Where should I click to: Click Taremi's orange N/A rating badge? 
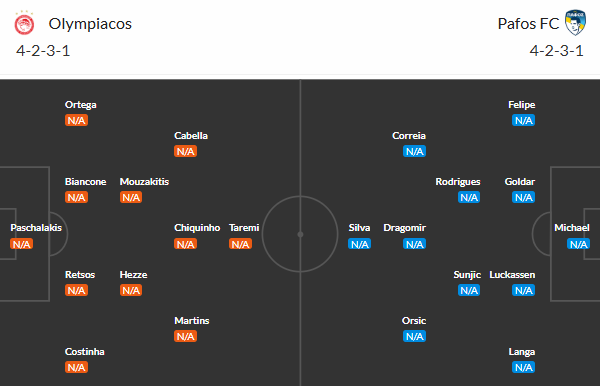[x=240, y=244]
